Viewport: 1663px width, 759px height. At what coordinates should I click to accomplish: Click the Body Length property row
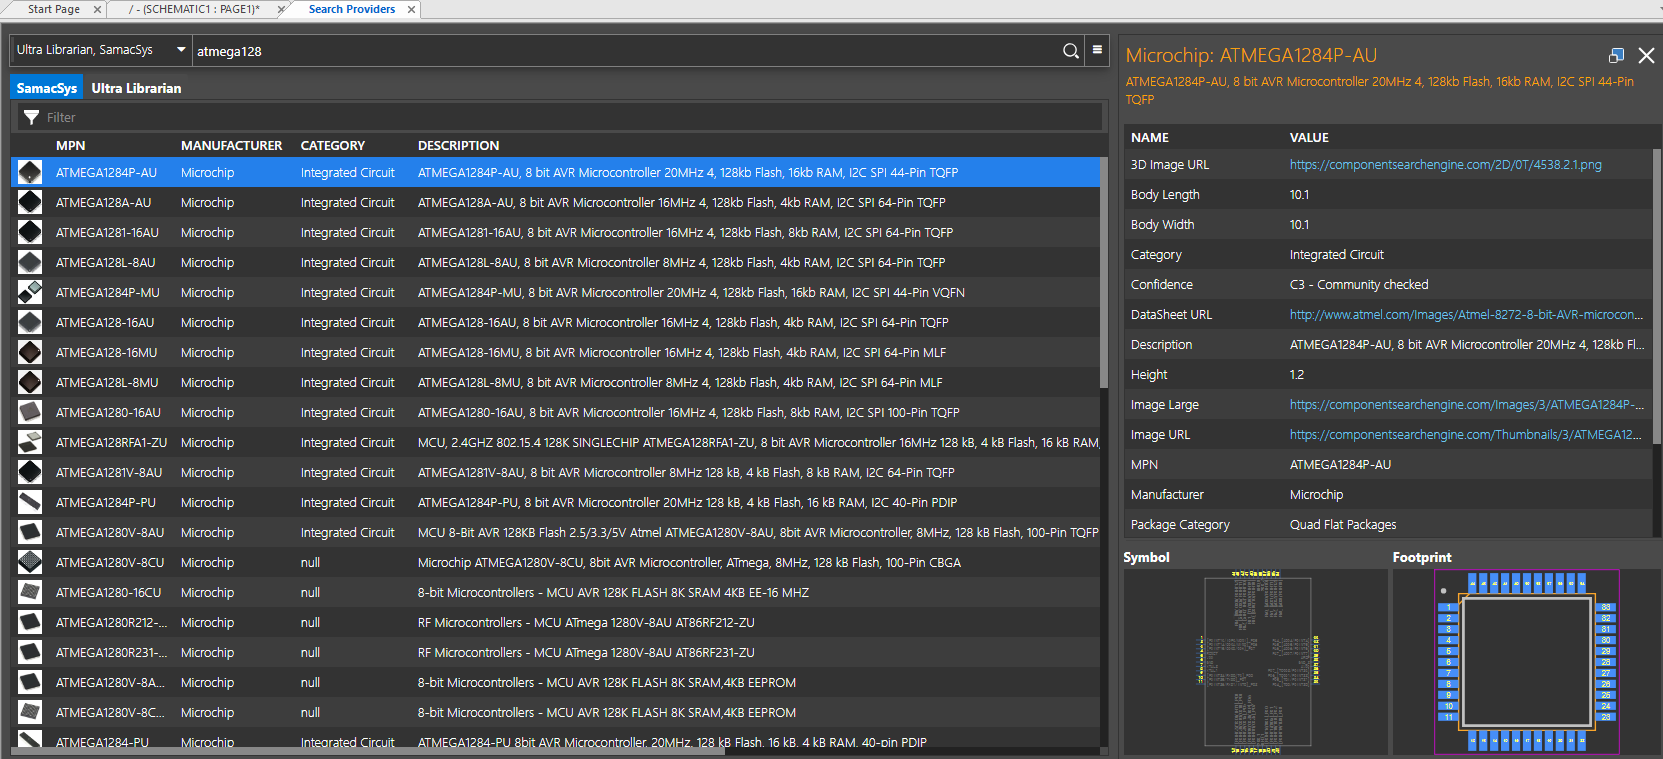click(1388, 195)
